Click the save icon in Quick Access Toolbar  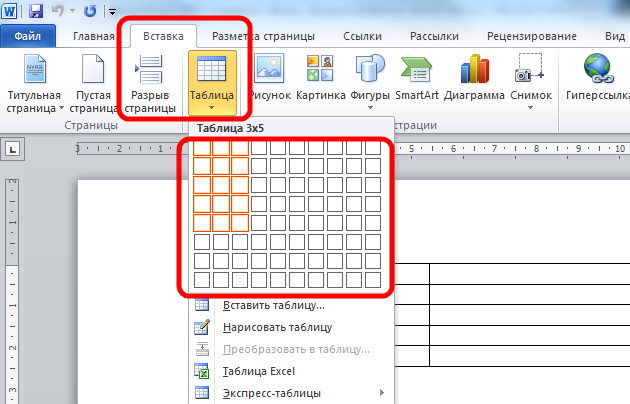pyautogui.click(x=36, y=12)
